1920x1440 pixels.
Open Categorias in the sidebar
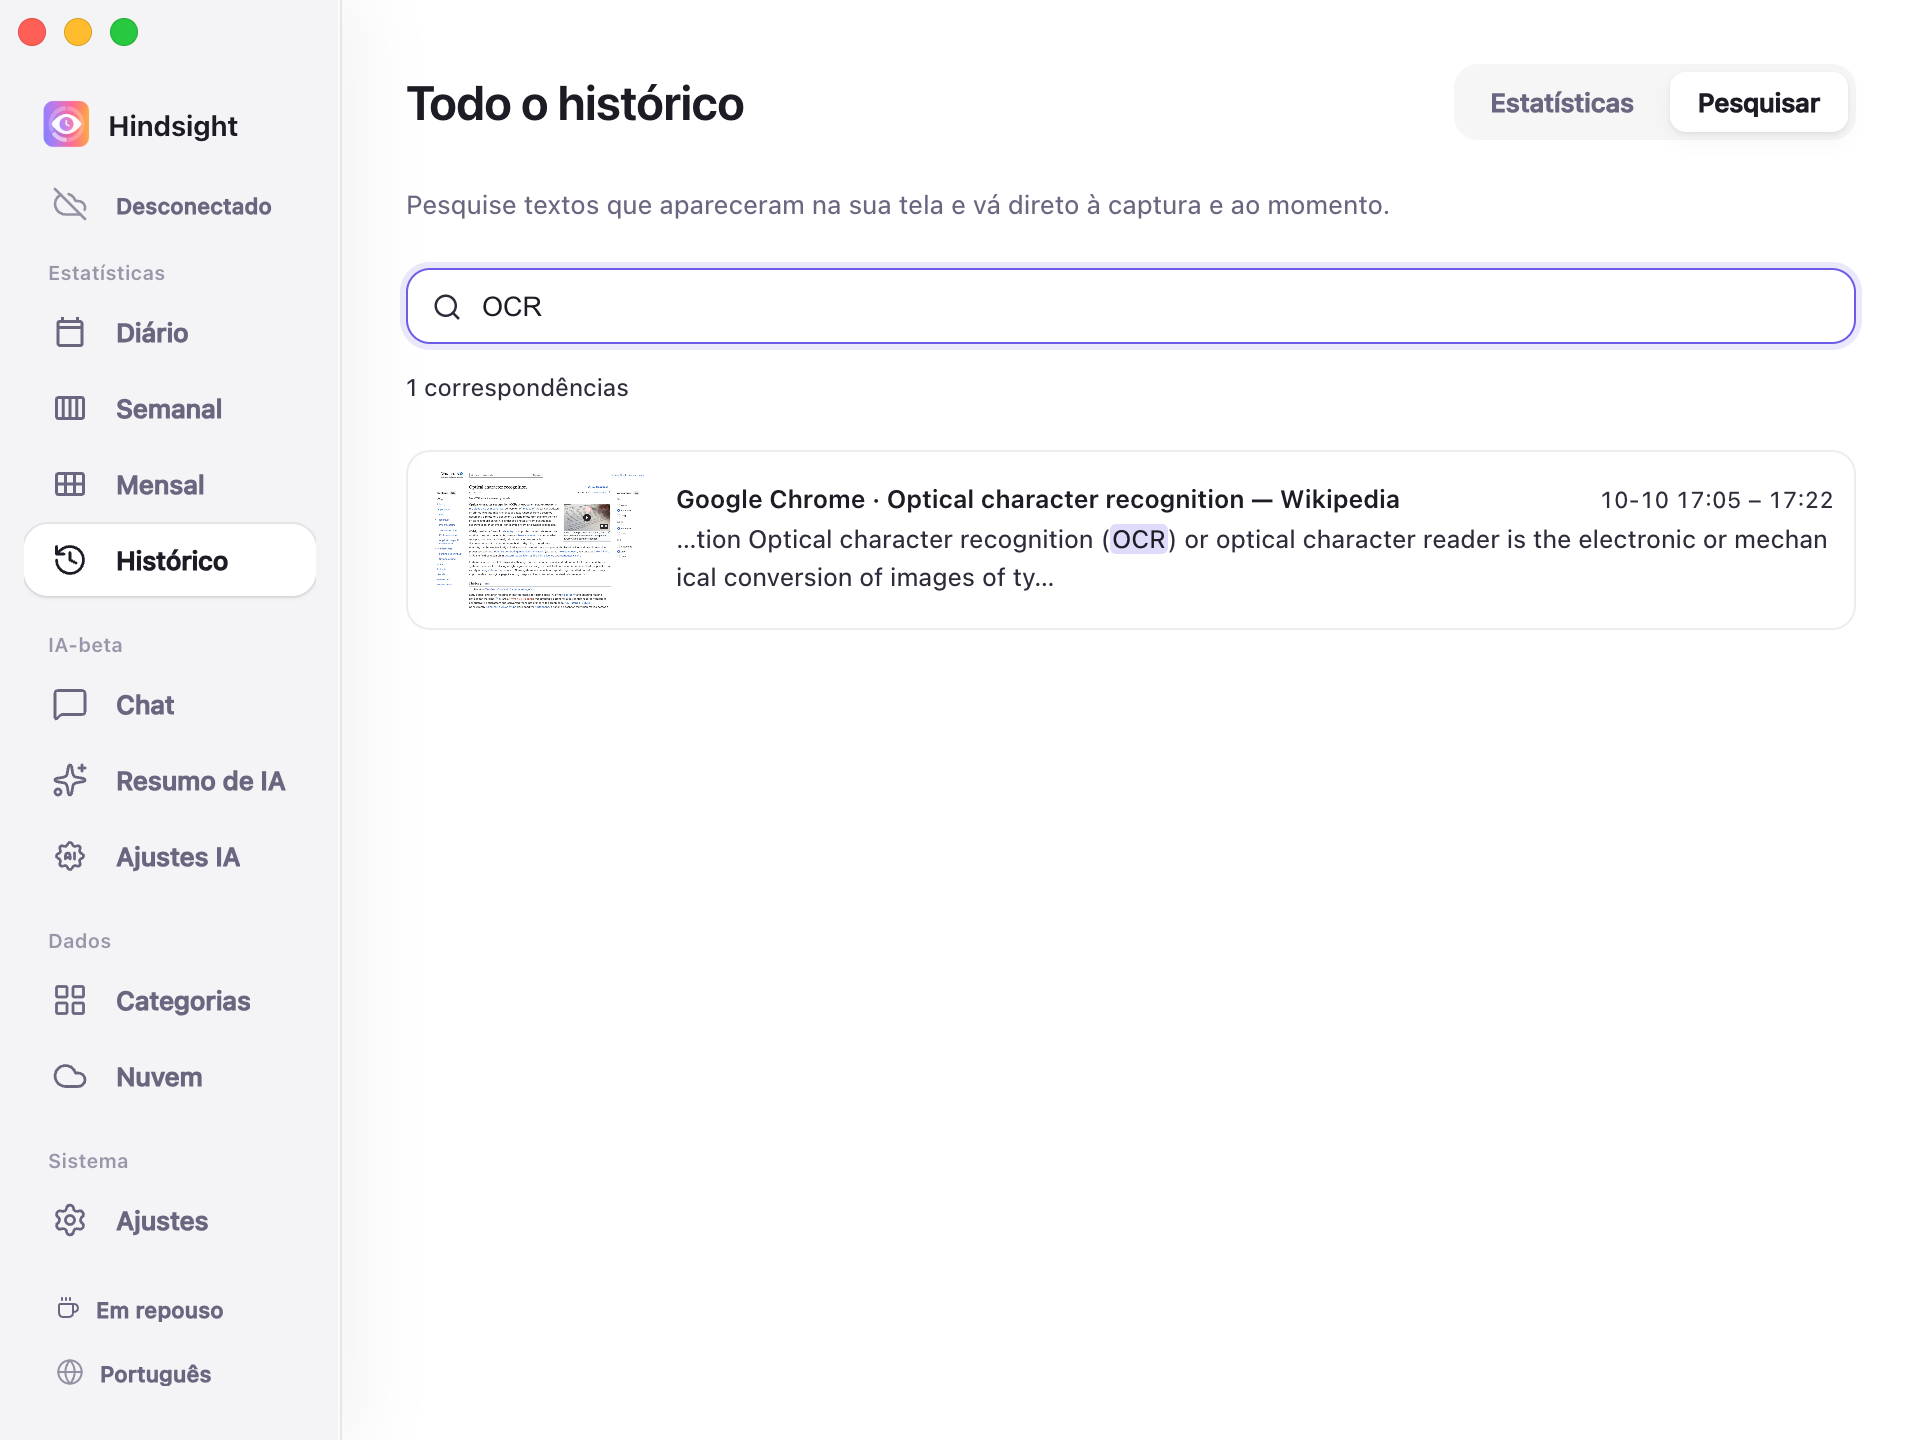(170, 1000)
